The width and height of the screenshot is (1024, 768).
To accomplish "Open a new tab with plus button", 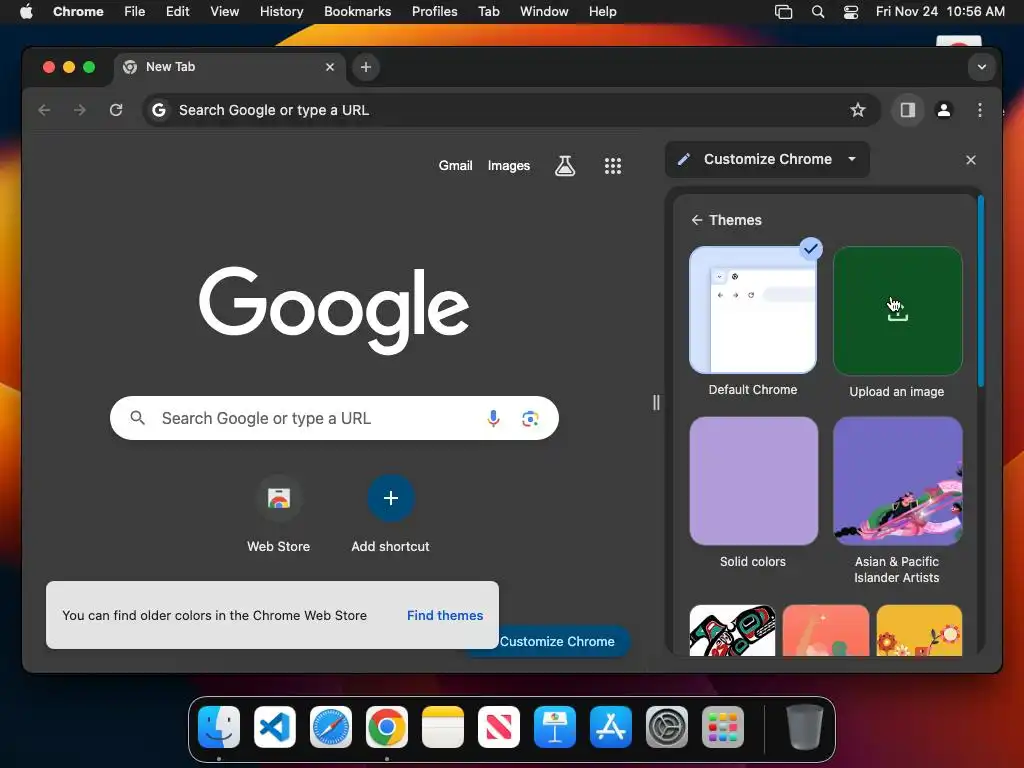I will click(x=366, y=67).
